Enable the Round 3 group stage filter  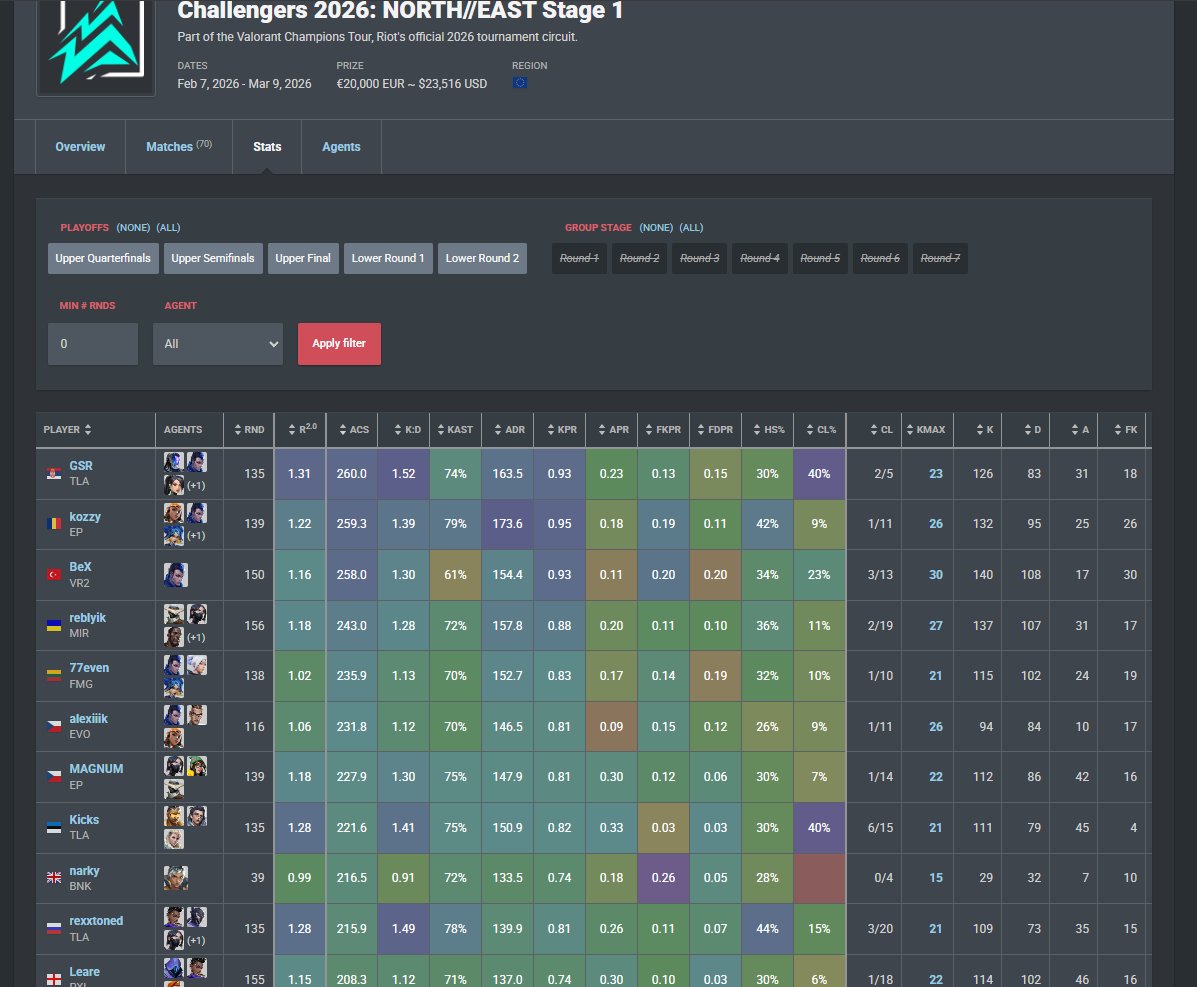[700, 258]
